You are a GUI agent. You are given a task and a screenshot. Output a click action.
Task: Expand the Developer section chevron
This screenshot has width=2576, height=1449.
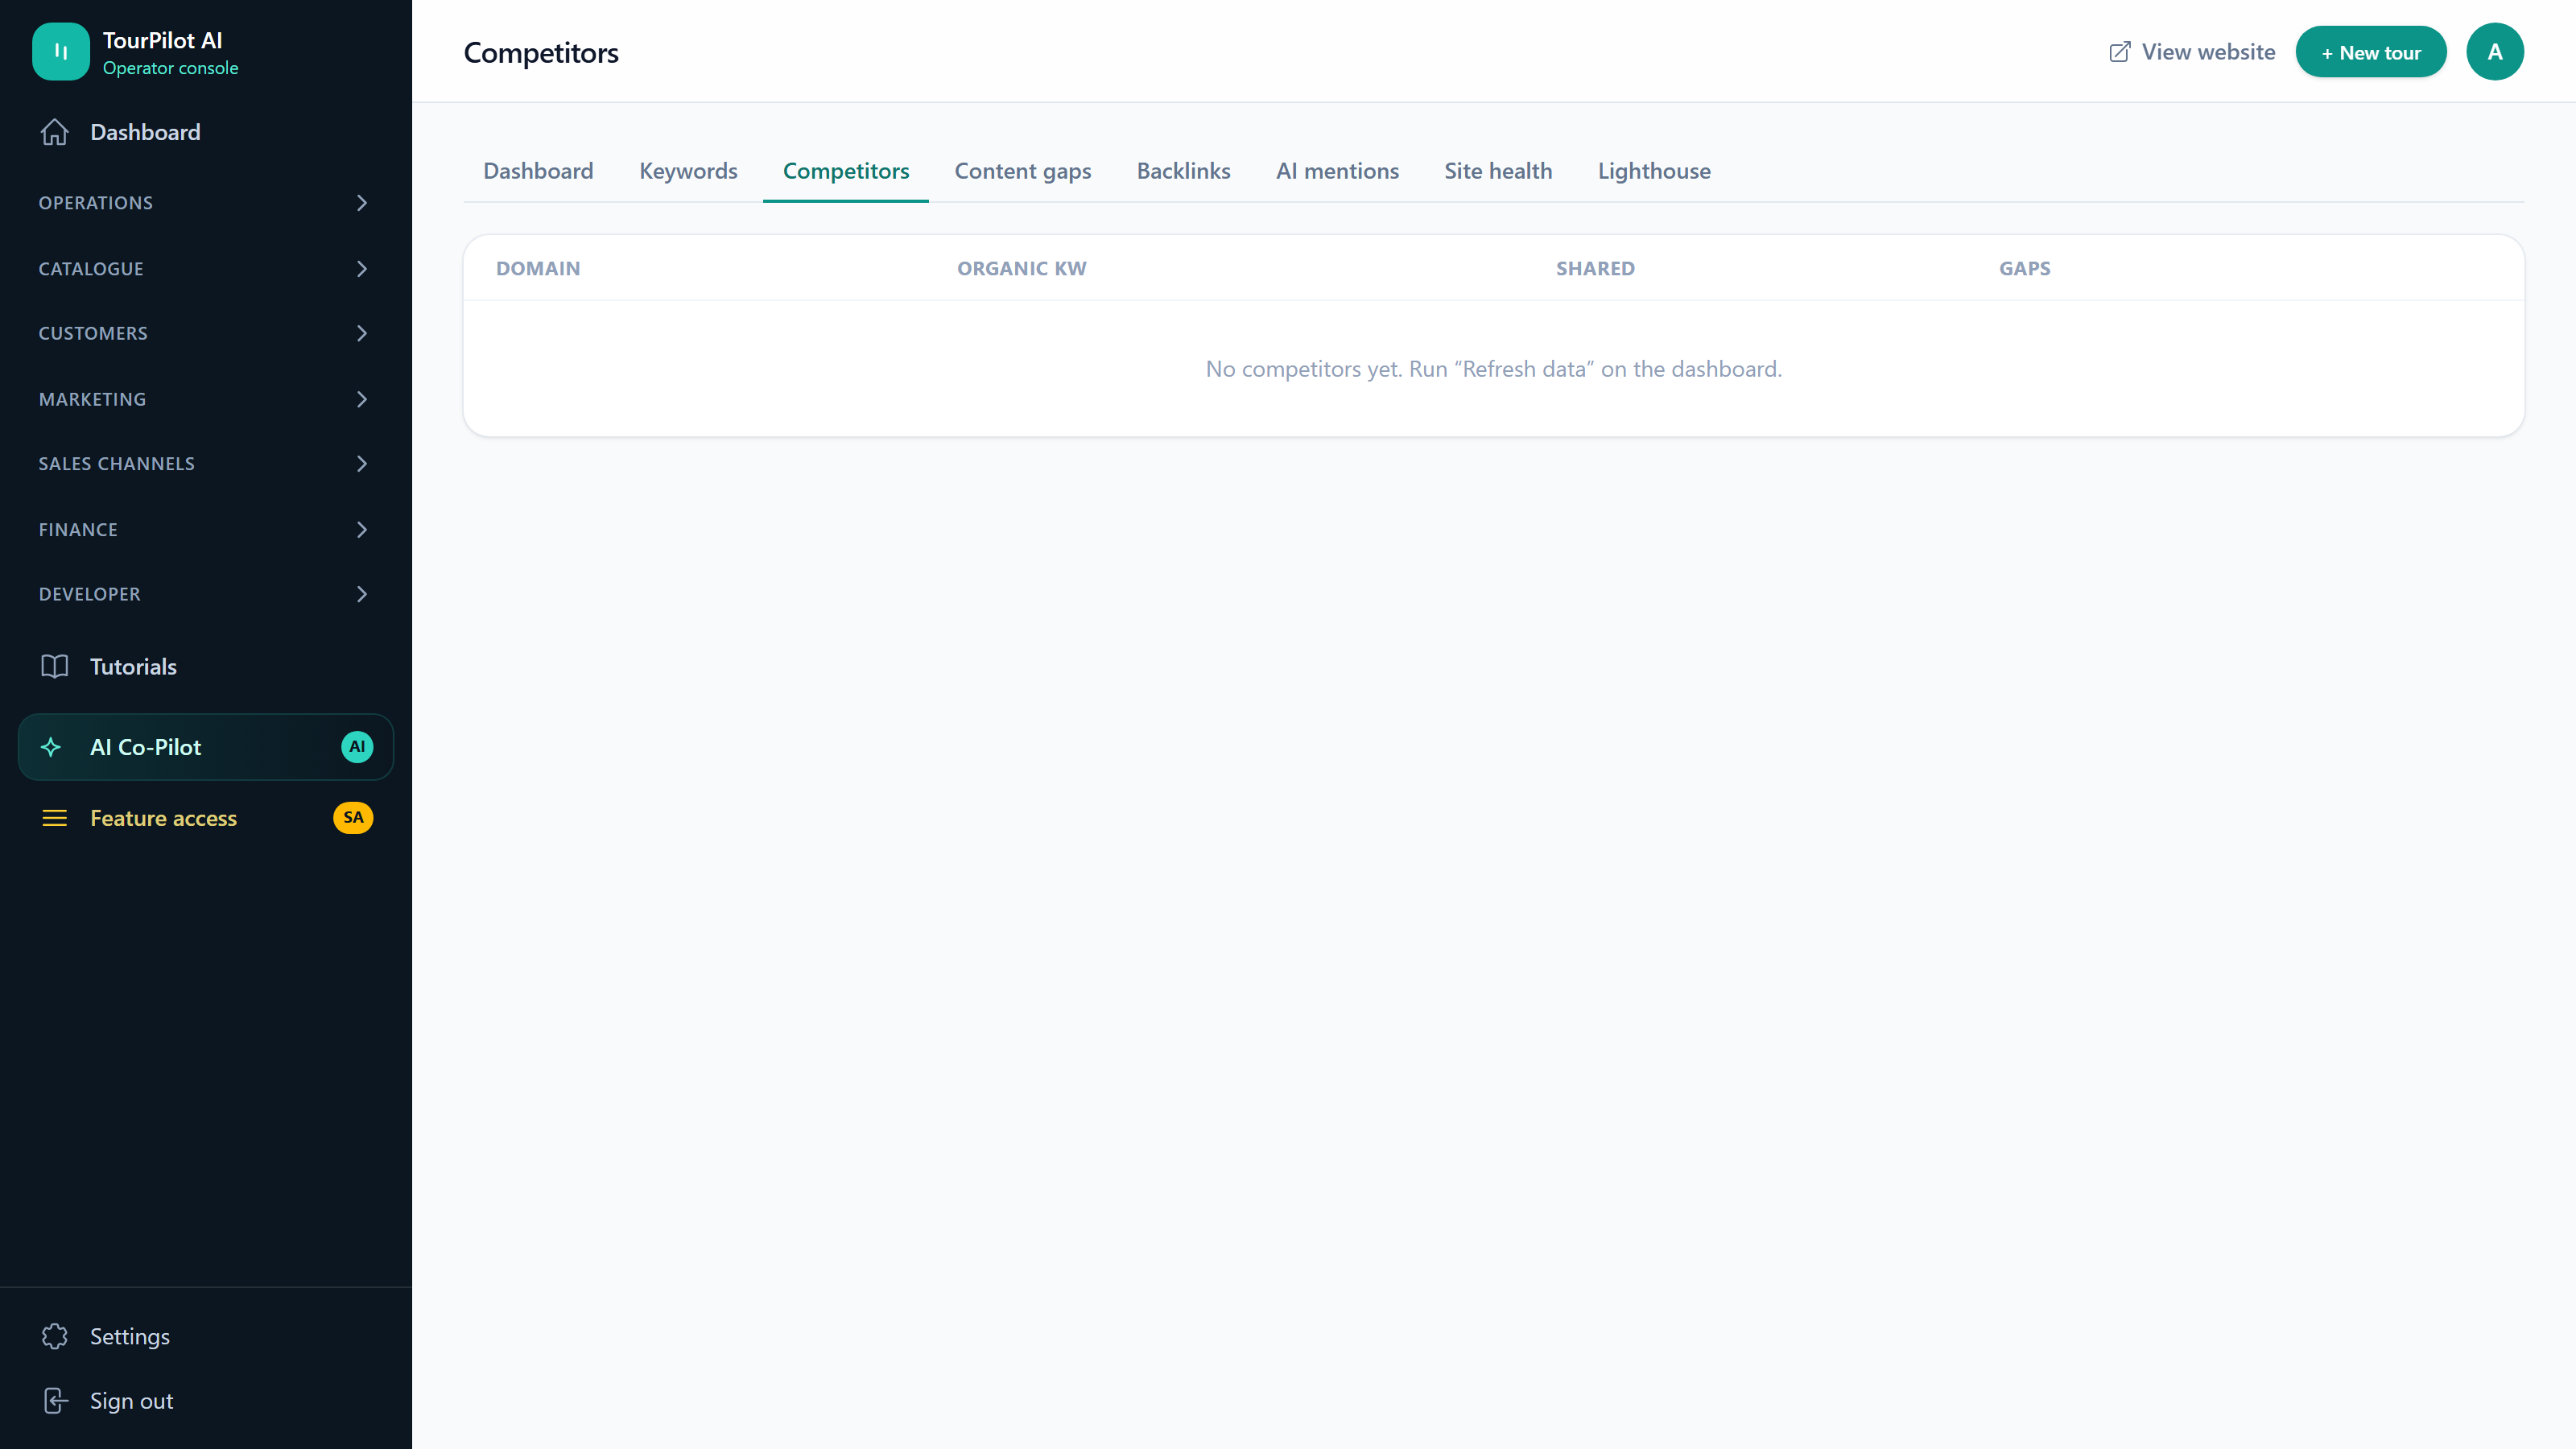pyautogui.click(x=362, y=594)
